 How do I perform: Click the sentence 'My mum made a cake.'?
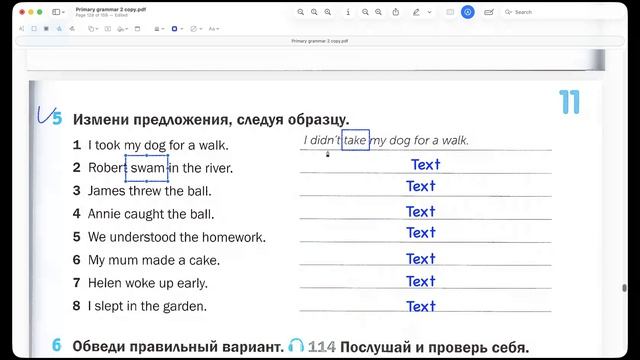click(154, 260)
